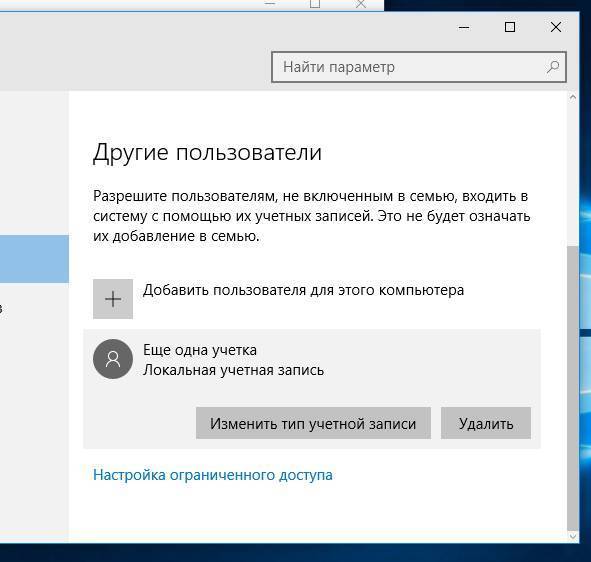Open "Настройка ограниченного доступа" link
This screenshot has width=591, height=562.
click(213, 475)
